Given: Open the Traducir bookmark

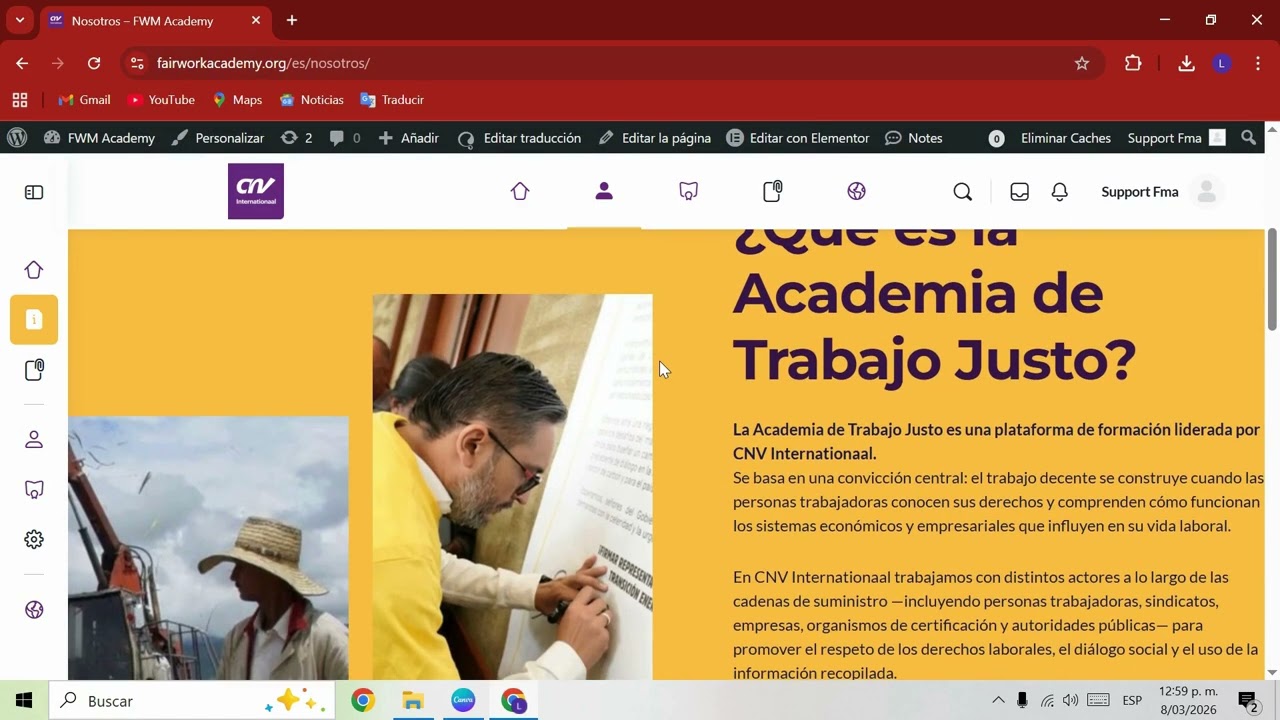Looking at the screenshot, I should [x=392, y=100].
